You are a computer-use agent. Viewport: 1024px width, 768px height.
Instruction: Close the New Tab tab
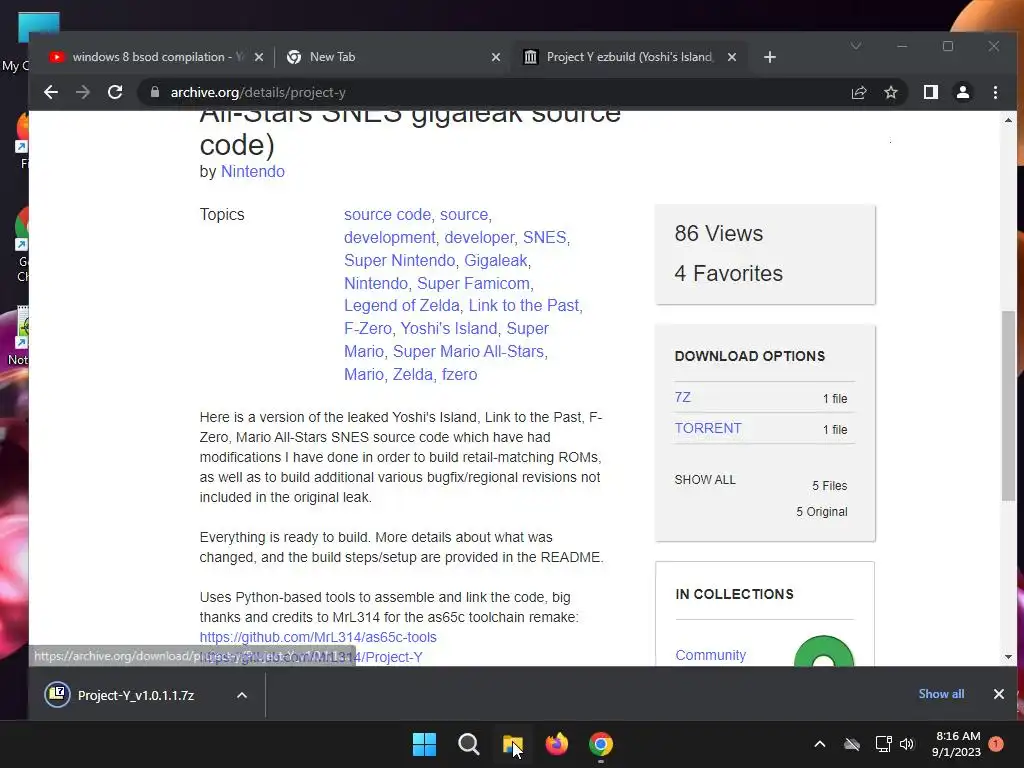click(x=496, y=57)
